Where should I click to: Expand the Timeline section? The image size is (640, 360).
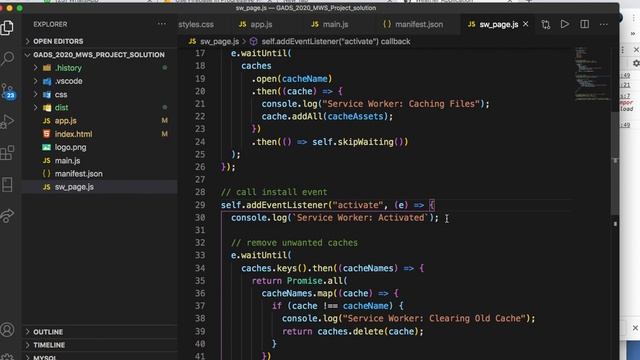click(x=49, y=345)
